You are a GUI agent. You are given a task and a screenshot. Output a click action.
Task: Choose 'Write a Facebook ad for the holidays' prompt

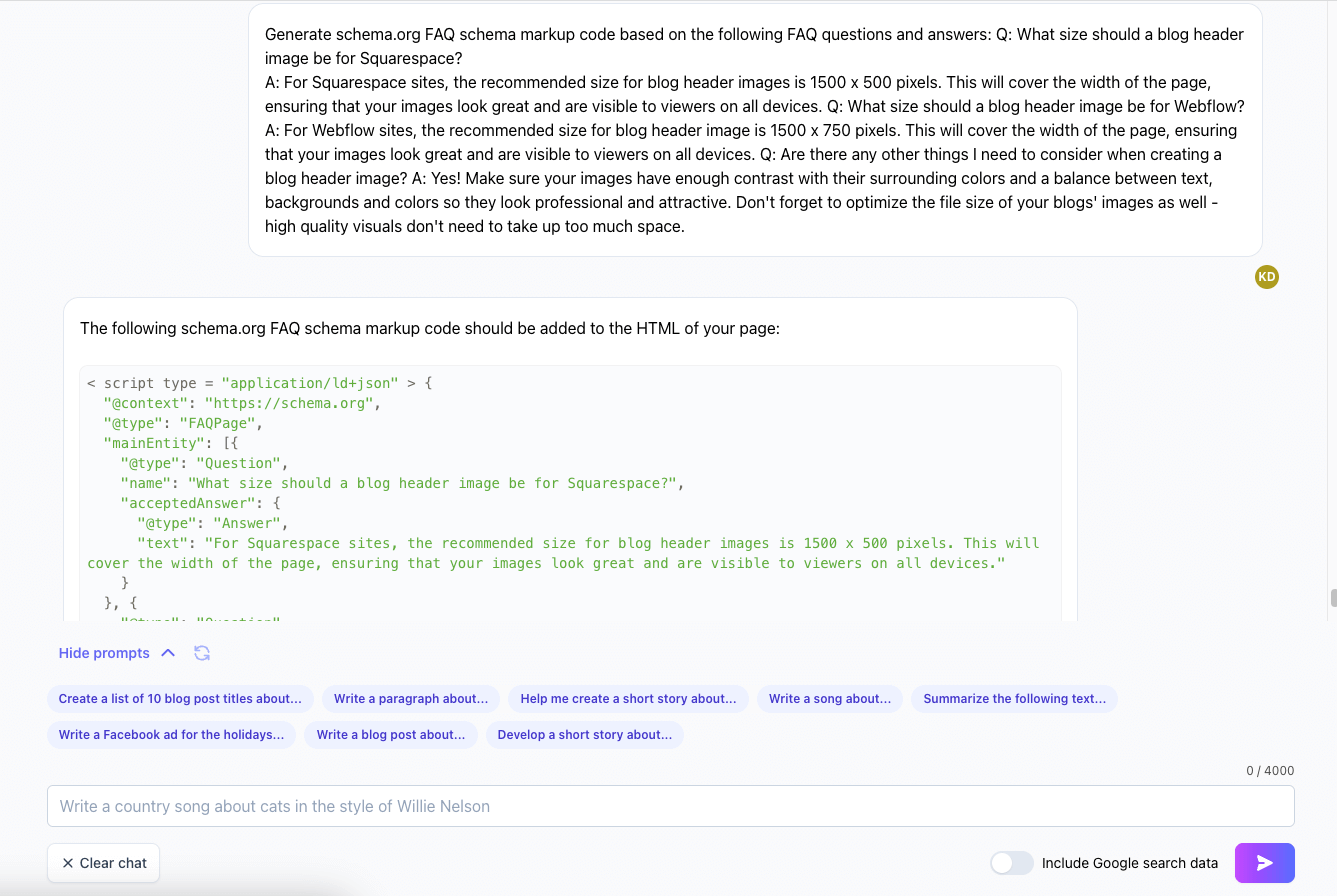171,735
